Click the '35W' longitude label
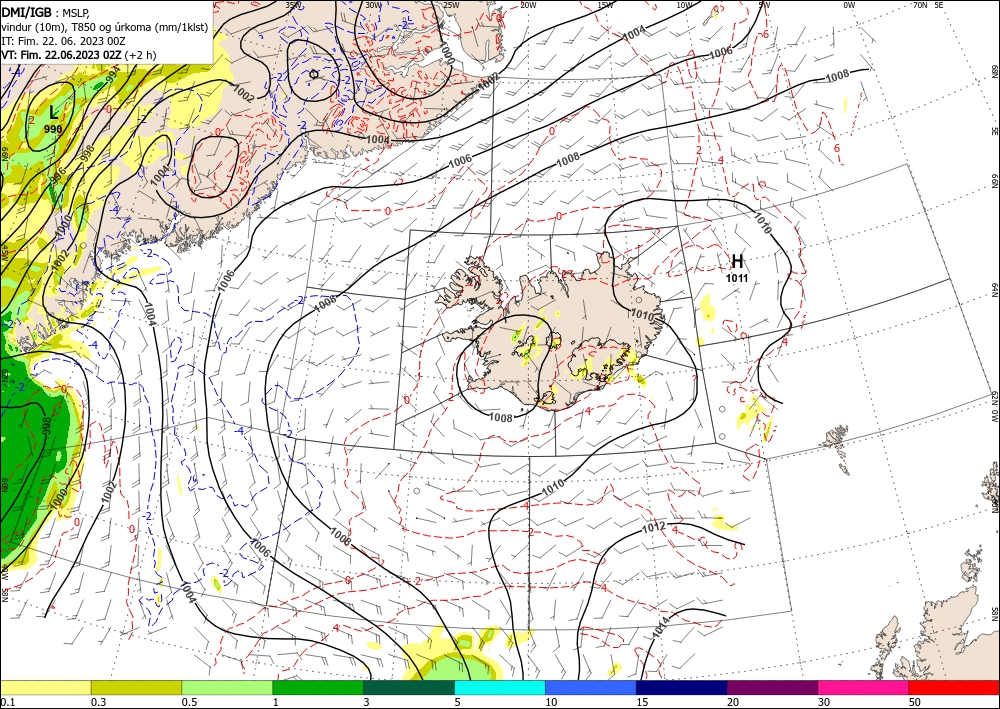Screen dimensions: 1000x709 coord(293,5)
